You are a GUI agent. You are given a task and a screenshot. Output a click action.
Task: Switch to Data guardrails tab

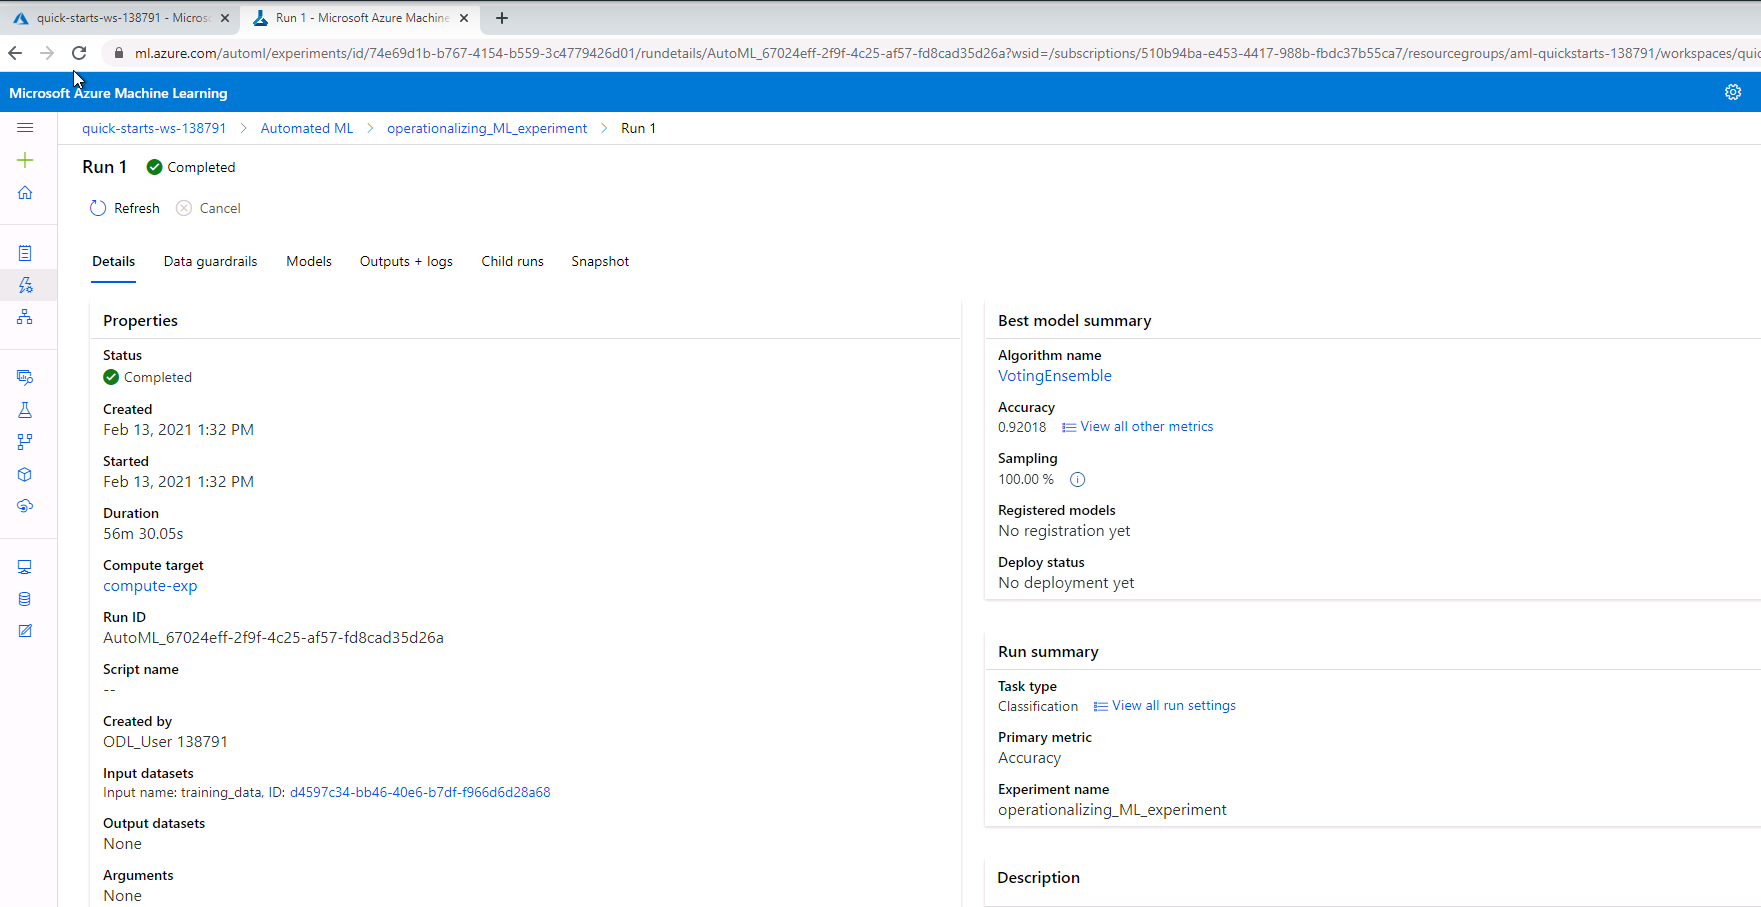pyautogui.click(x=210, y=261)
